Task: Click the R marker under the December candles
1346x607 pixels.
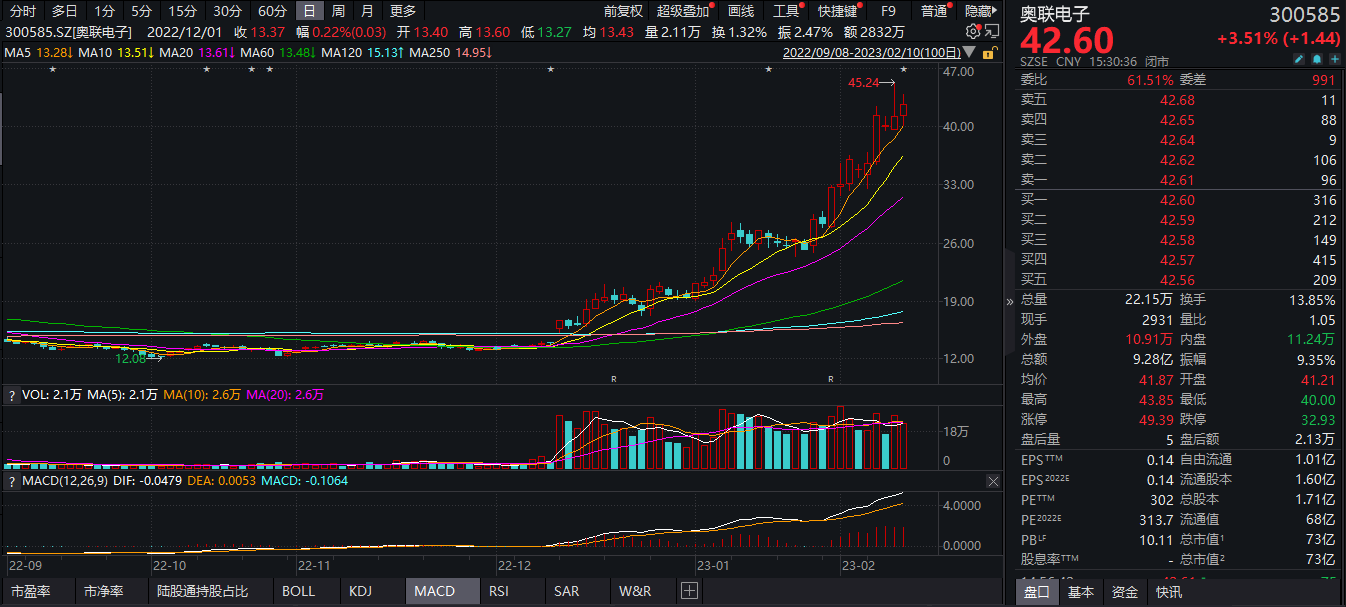Action: 614,379
